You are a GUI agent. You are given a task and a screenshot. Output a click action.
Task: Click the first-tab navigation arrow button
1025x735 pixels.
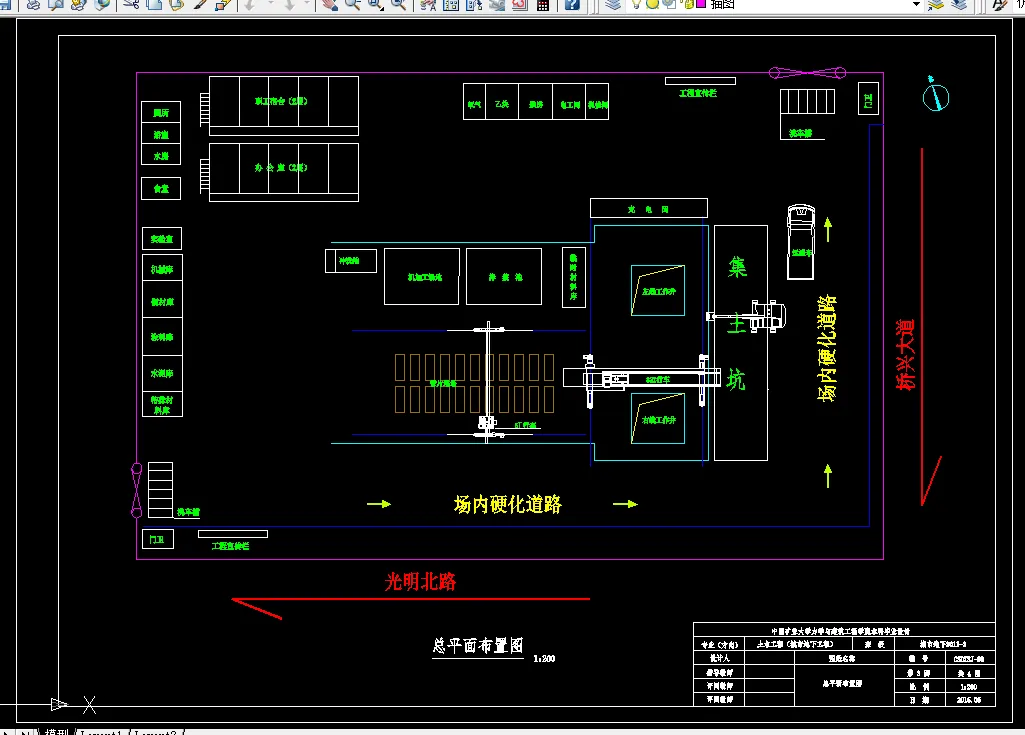(x=6, y=731)
